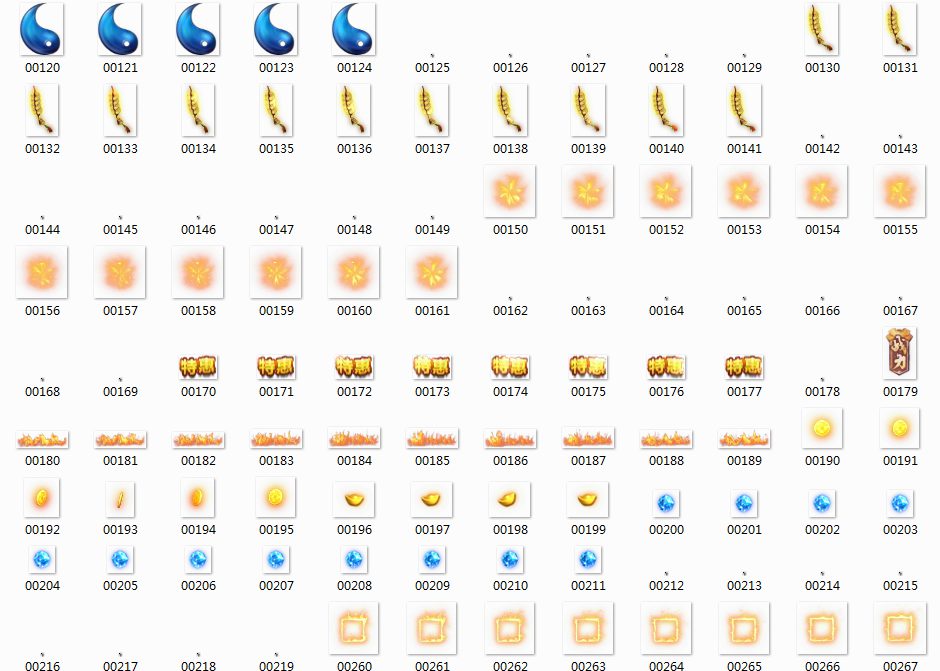Click glowing frame thumbnail 00267
This screenshot has height=671, width=940.
click(900, 627)
